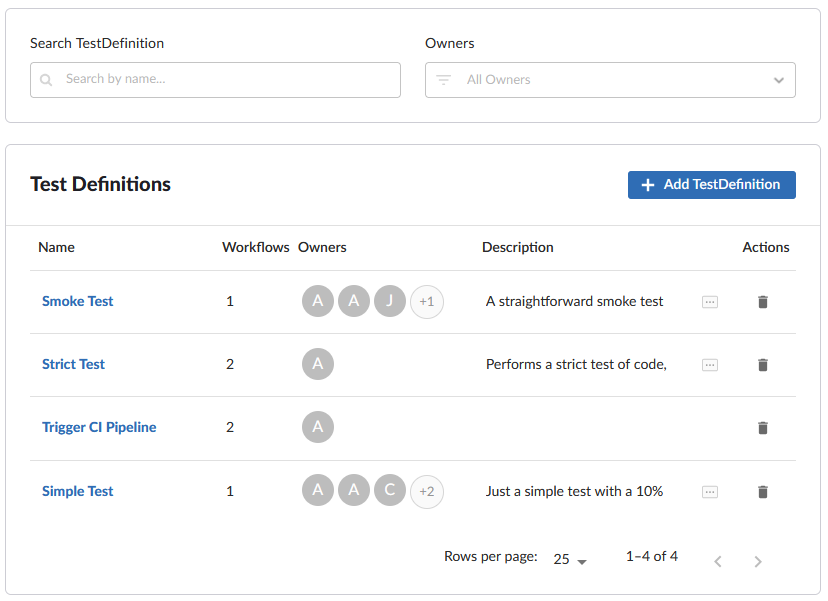Expand Smoke Test description ellipsis
Viewport: 828px width, 601px height.
click(710, 302)
